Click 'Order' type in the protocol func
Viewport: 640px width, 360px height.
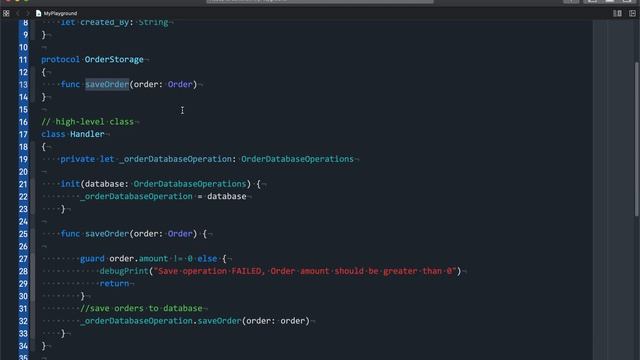[x=180, y=84]
